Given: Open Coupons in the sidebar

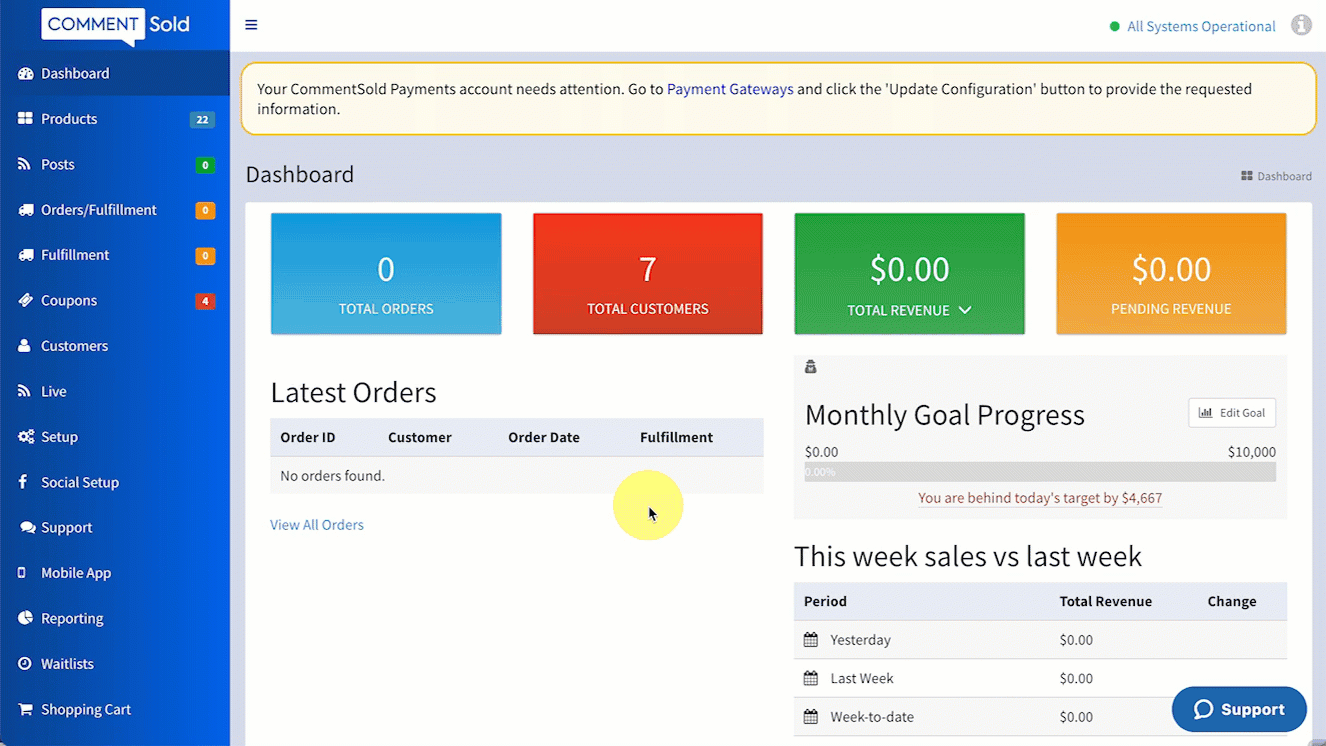Looking at the screenshot, I should 69,301.
